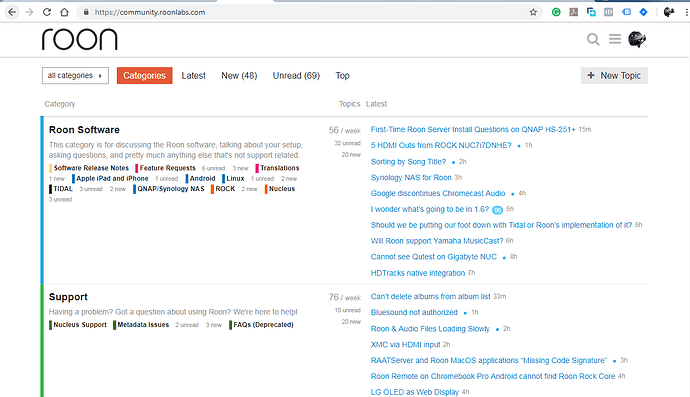
Task: Click the user avatar profile picture
Action: pyautogui.click(x=637, y=39)
